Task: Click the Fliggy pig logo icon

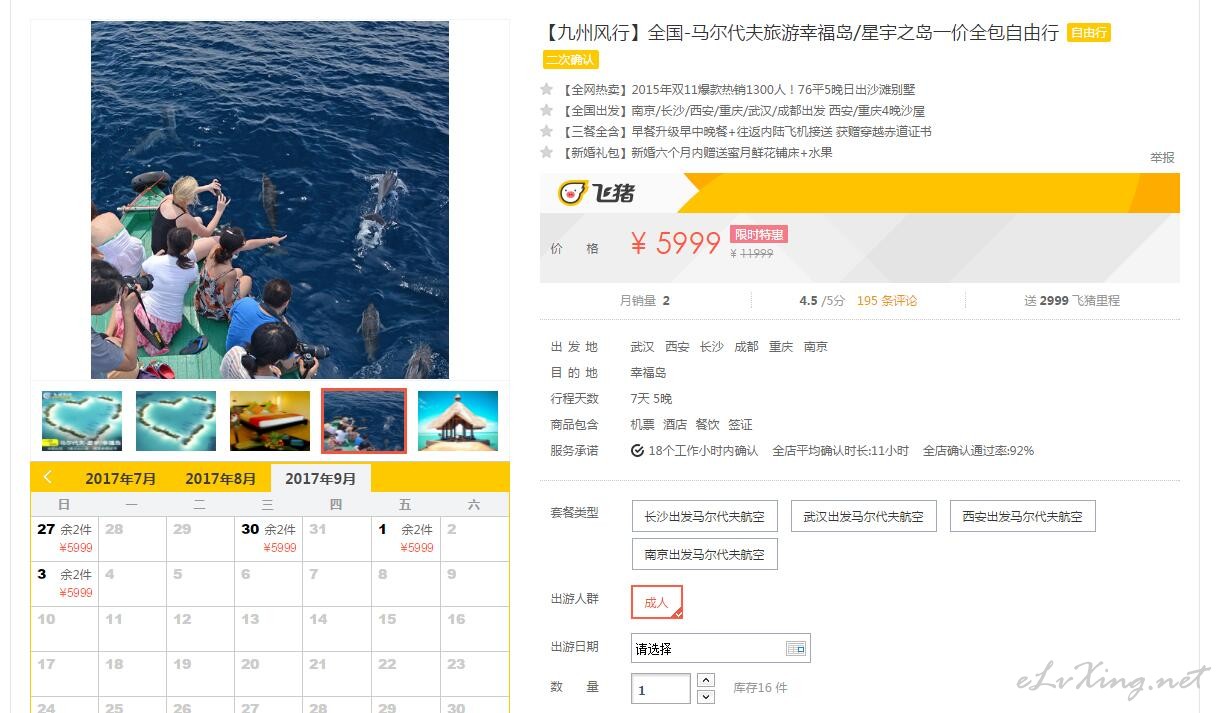Action: (x=573, y=193)
